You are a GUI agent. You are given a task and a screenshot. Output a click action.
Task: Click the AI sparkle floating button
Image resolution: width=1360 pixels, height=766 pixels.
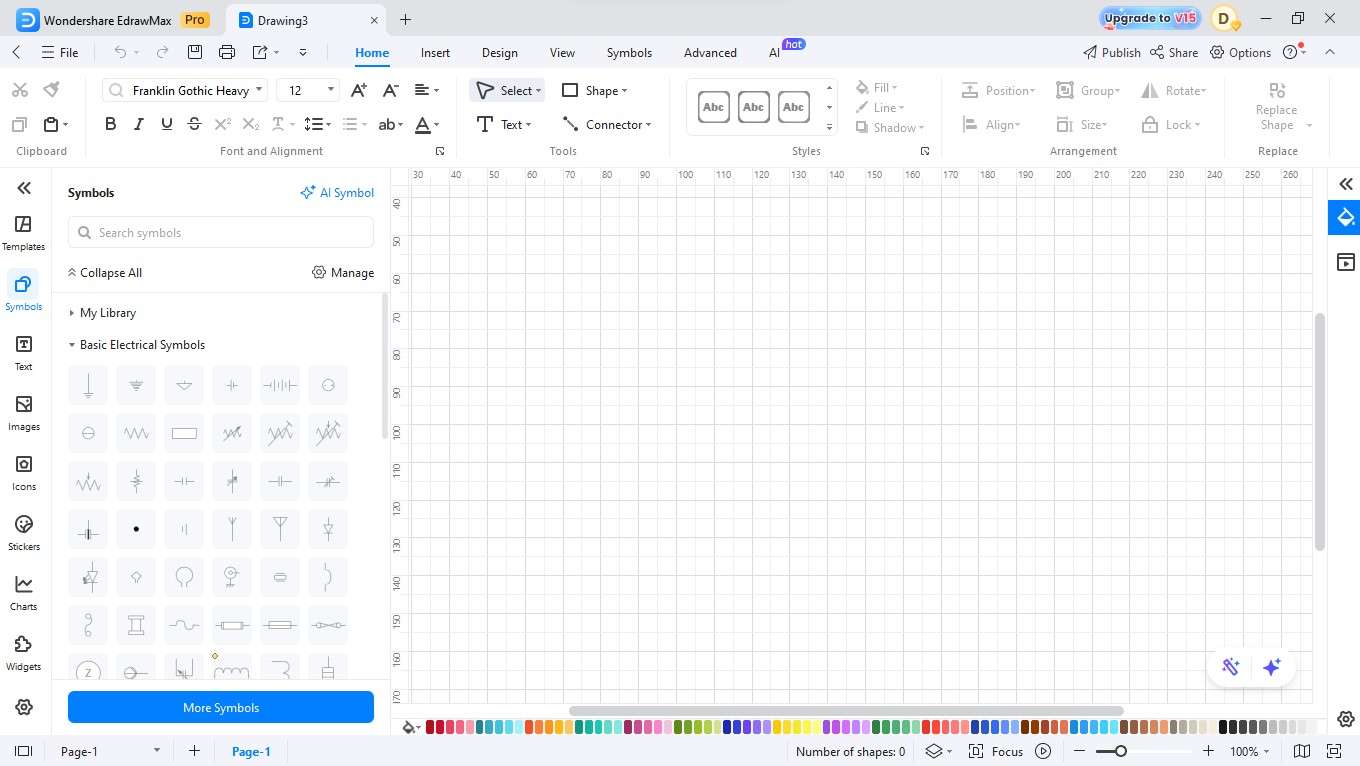(1271, 667)
